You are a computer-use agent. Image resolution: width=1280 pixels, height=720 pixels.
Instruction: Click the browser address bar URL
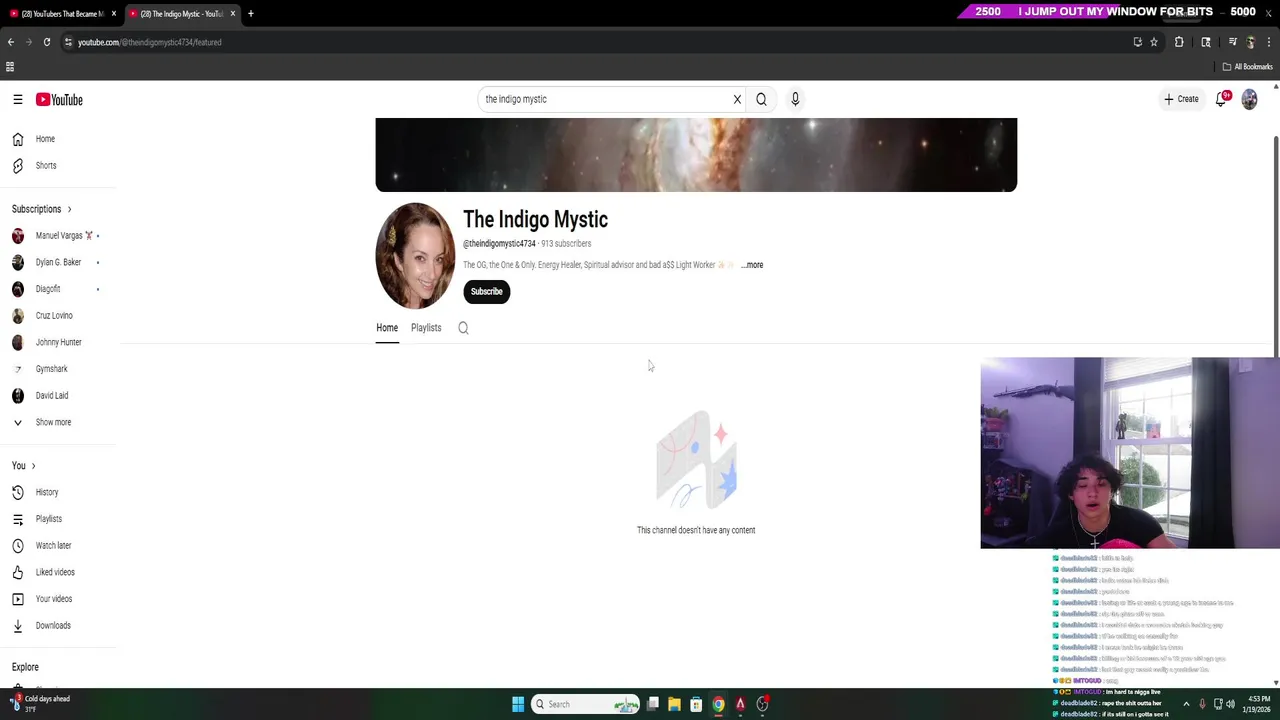(x=150, y=42)
